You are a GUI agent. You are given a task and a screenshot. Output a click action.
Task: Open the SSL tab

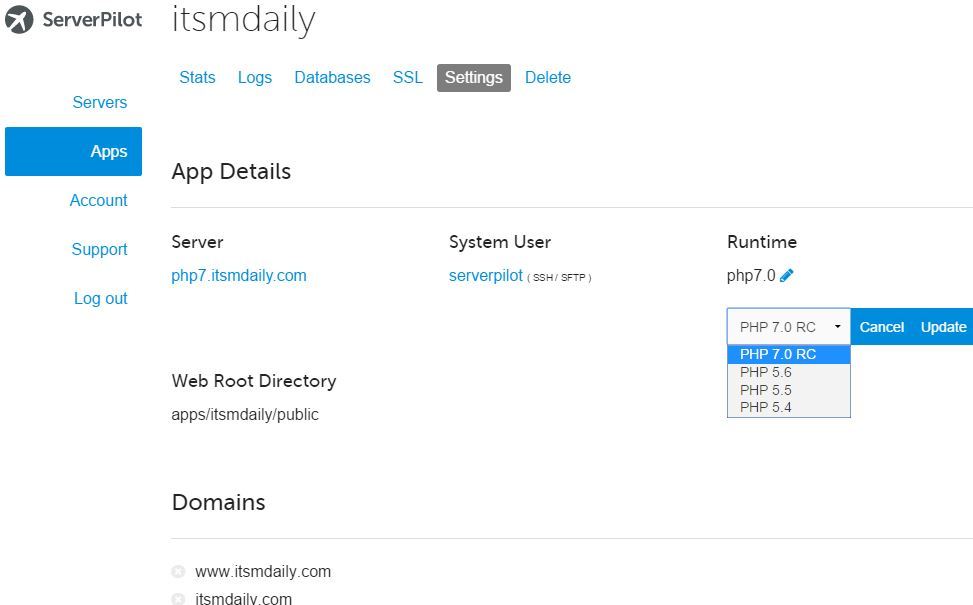pyautogui.click(x=407, y=77)
